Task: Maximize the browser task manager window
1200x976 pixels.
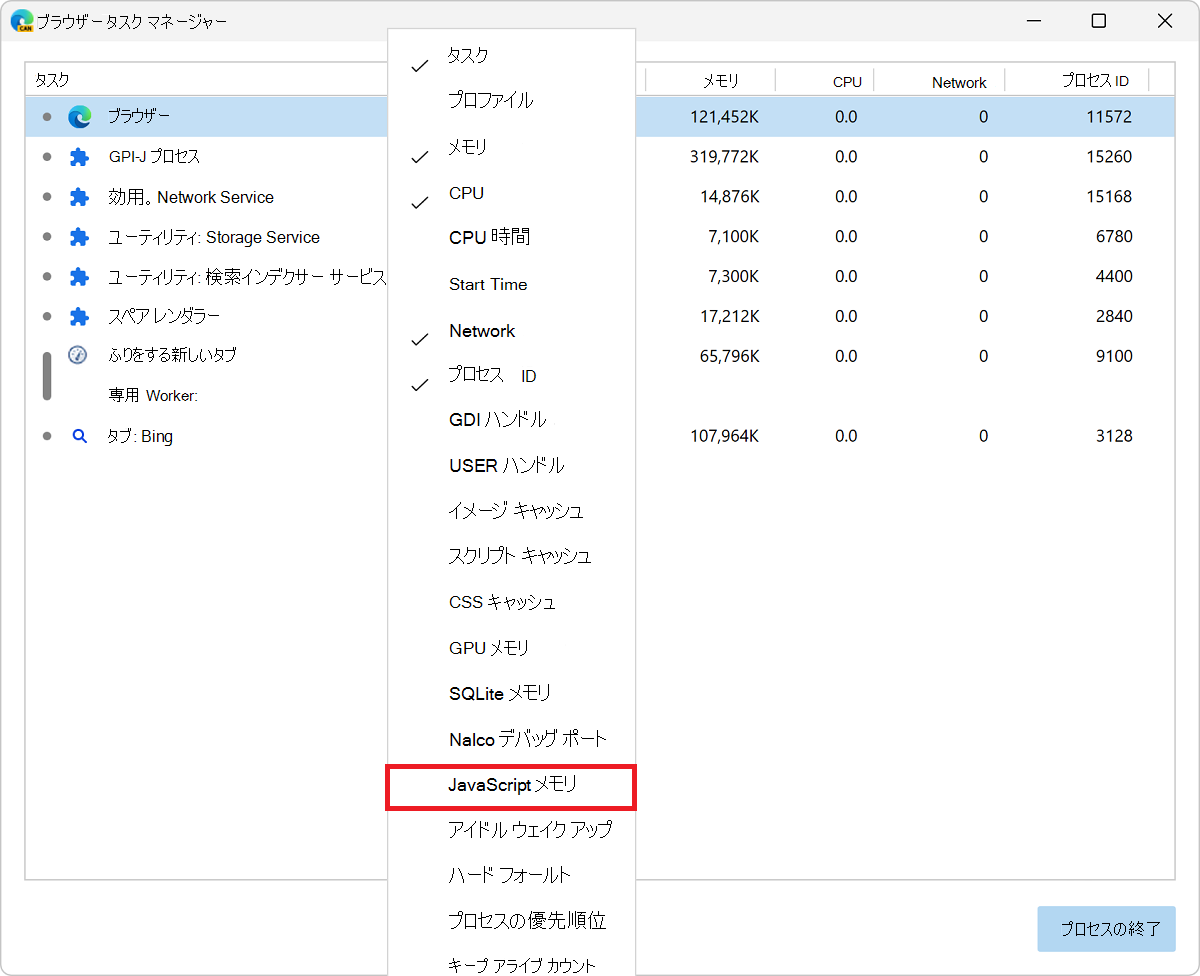Action: pyautogui.click(x=1098, y=21)
